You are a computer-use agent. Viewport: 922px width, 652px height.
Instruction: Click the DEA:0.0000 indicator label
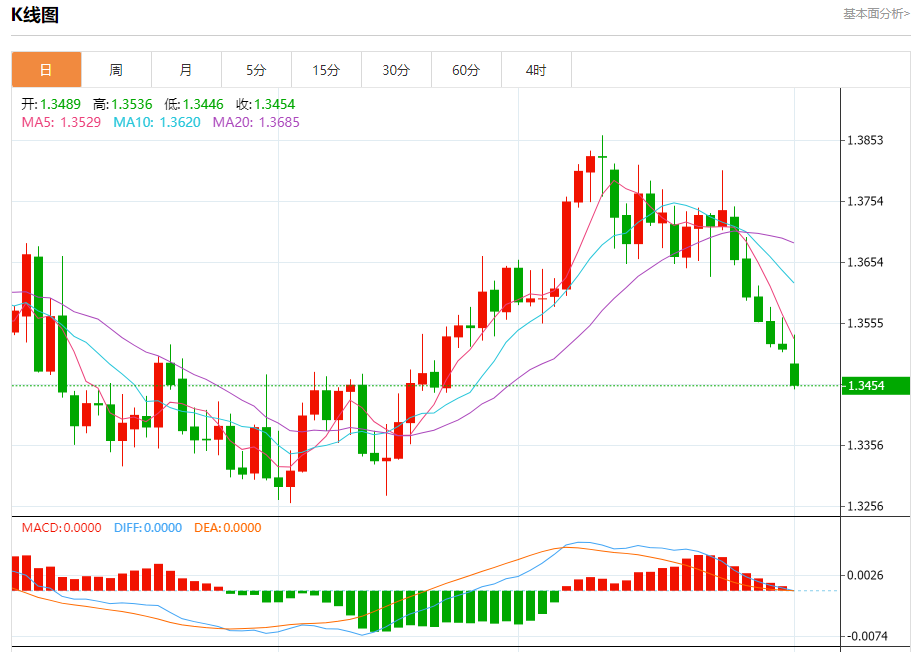228,528
